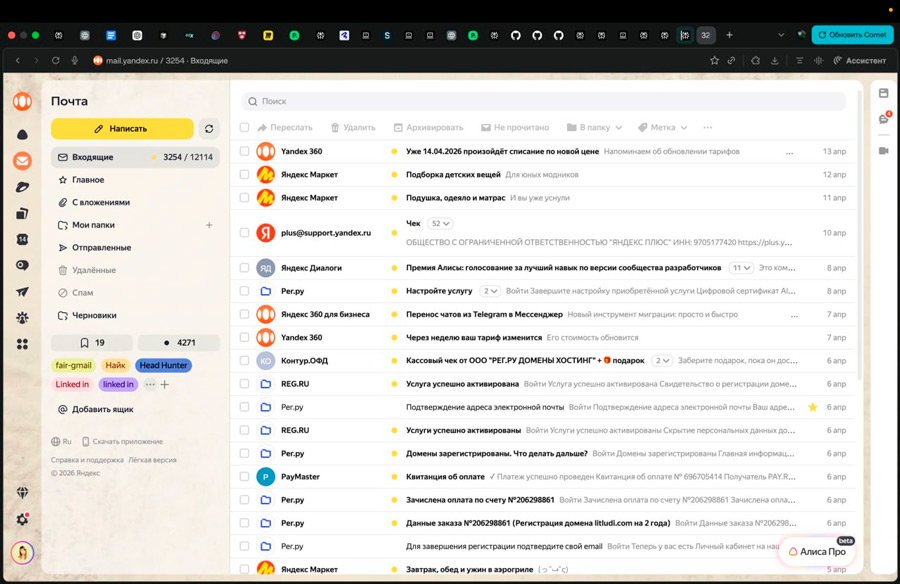The width and height of the screenshot is (900, 584).
Task: Expand the В папку dropdown
Action: [x=594, y=128]
